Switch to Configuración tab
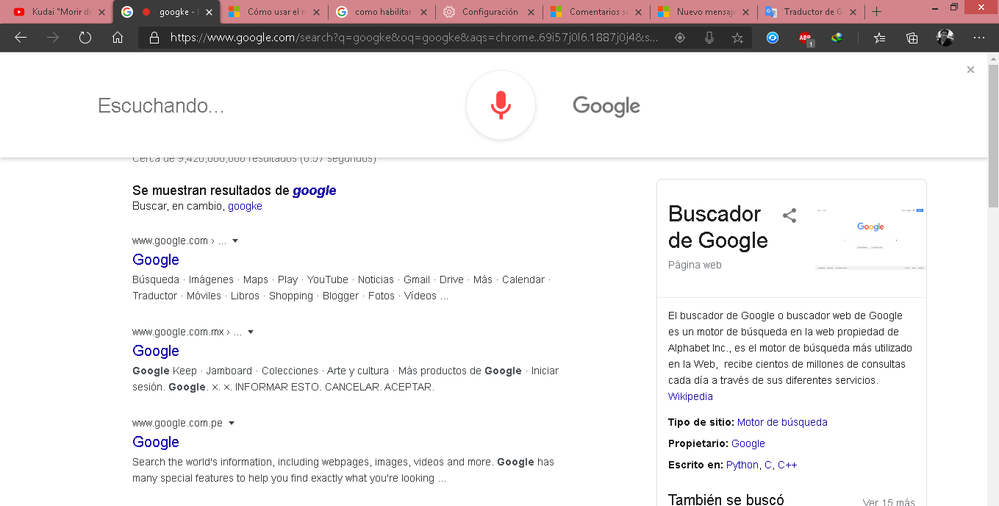 (x=489, y=11)
